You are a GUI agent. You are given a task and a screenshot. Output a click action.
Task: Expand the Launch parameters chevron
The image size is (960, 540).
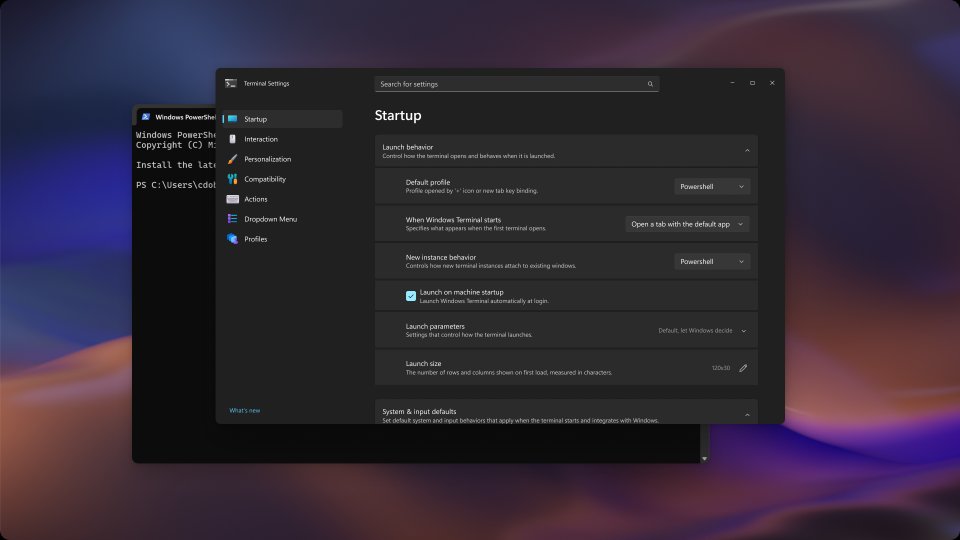[x=744, y=331]
